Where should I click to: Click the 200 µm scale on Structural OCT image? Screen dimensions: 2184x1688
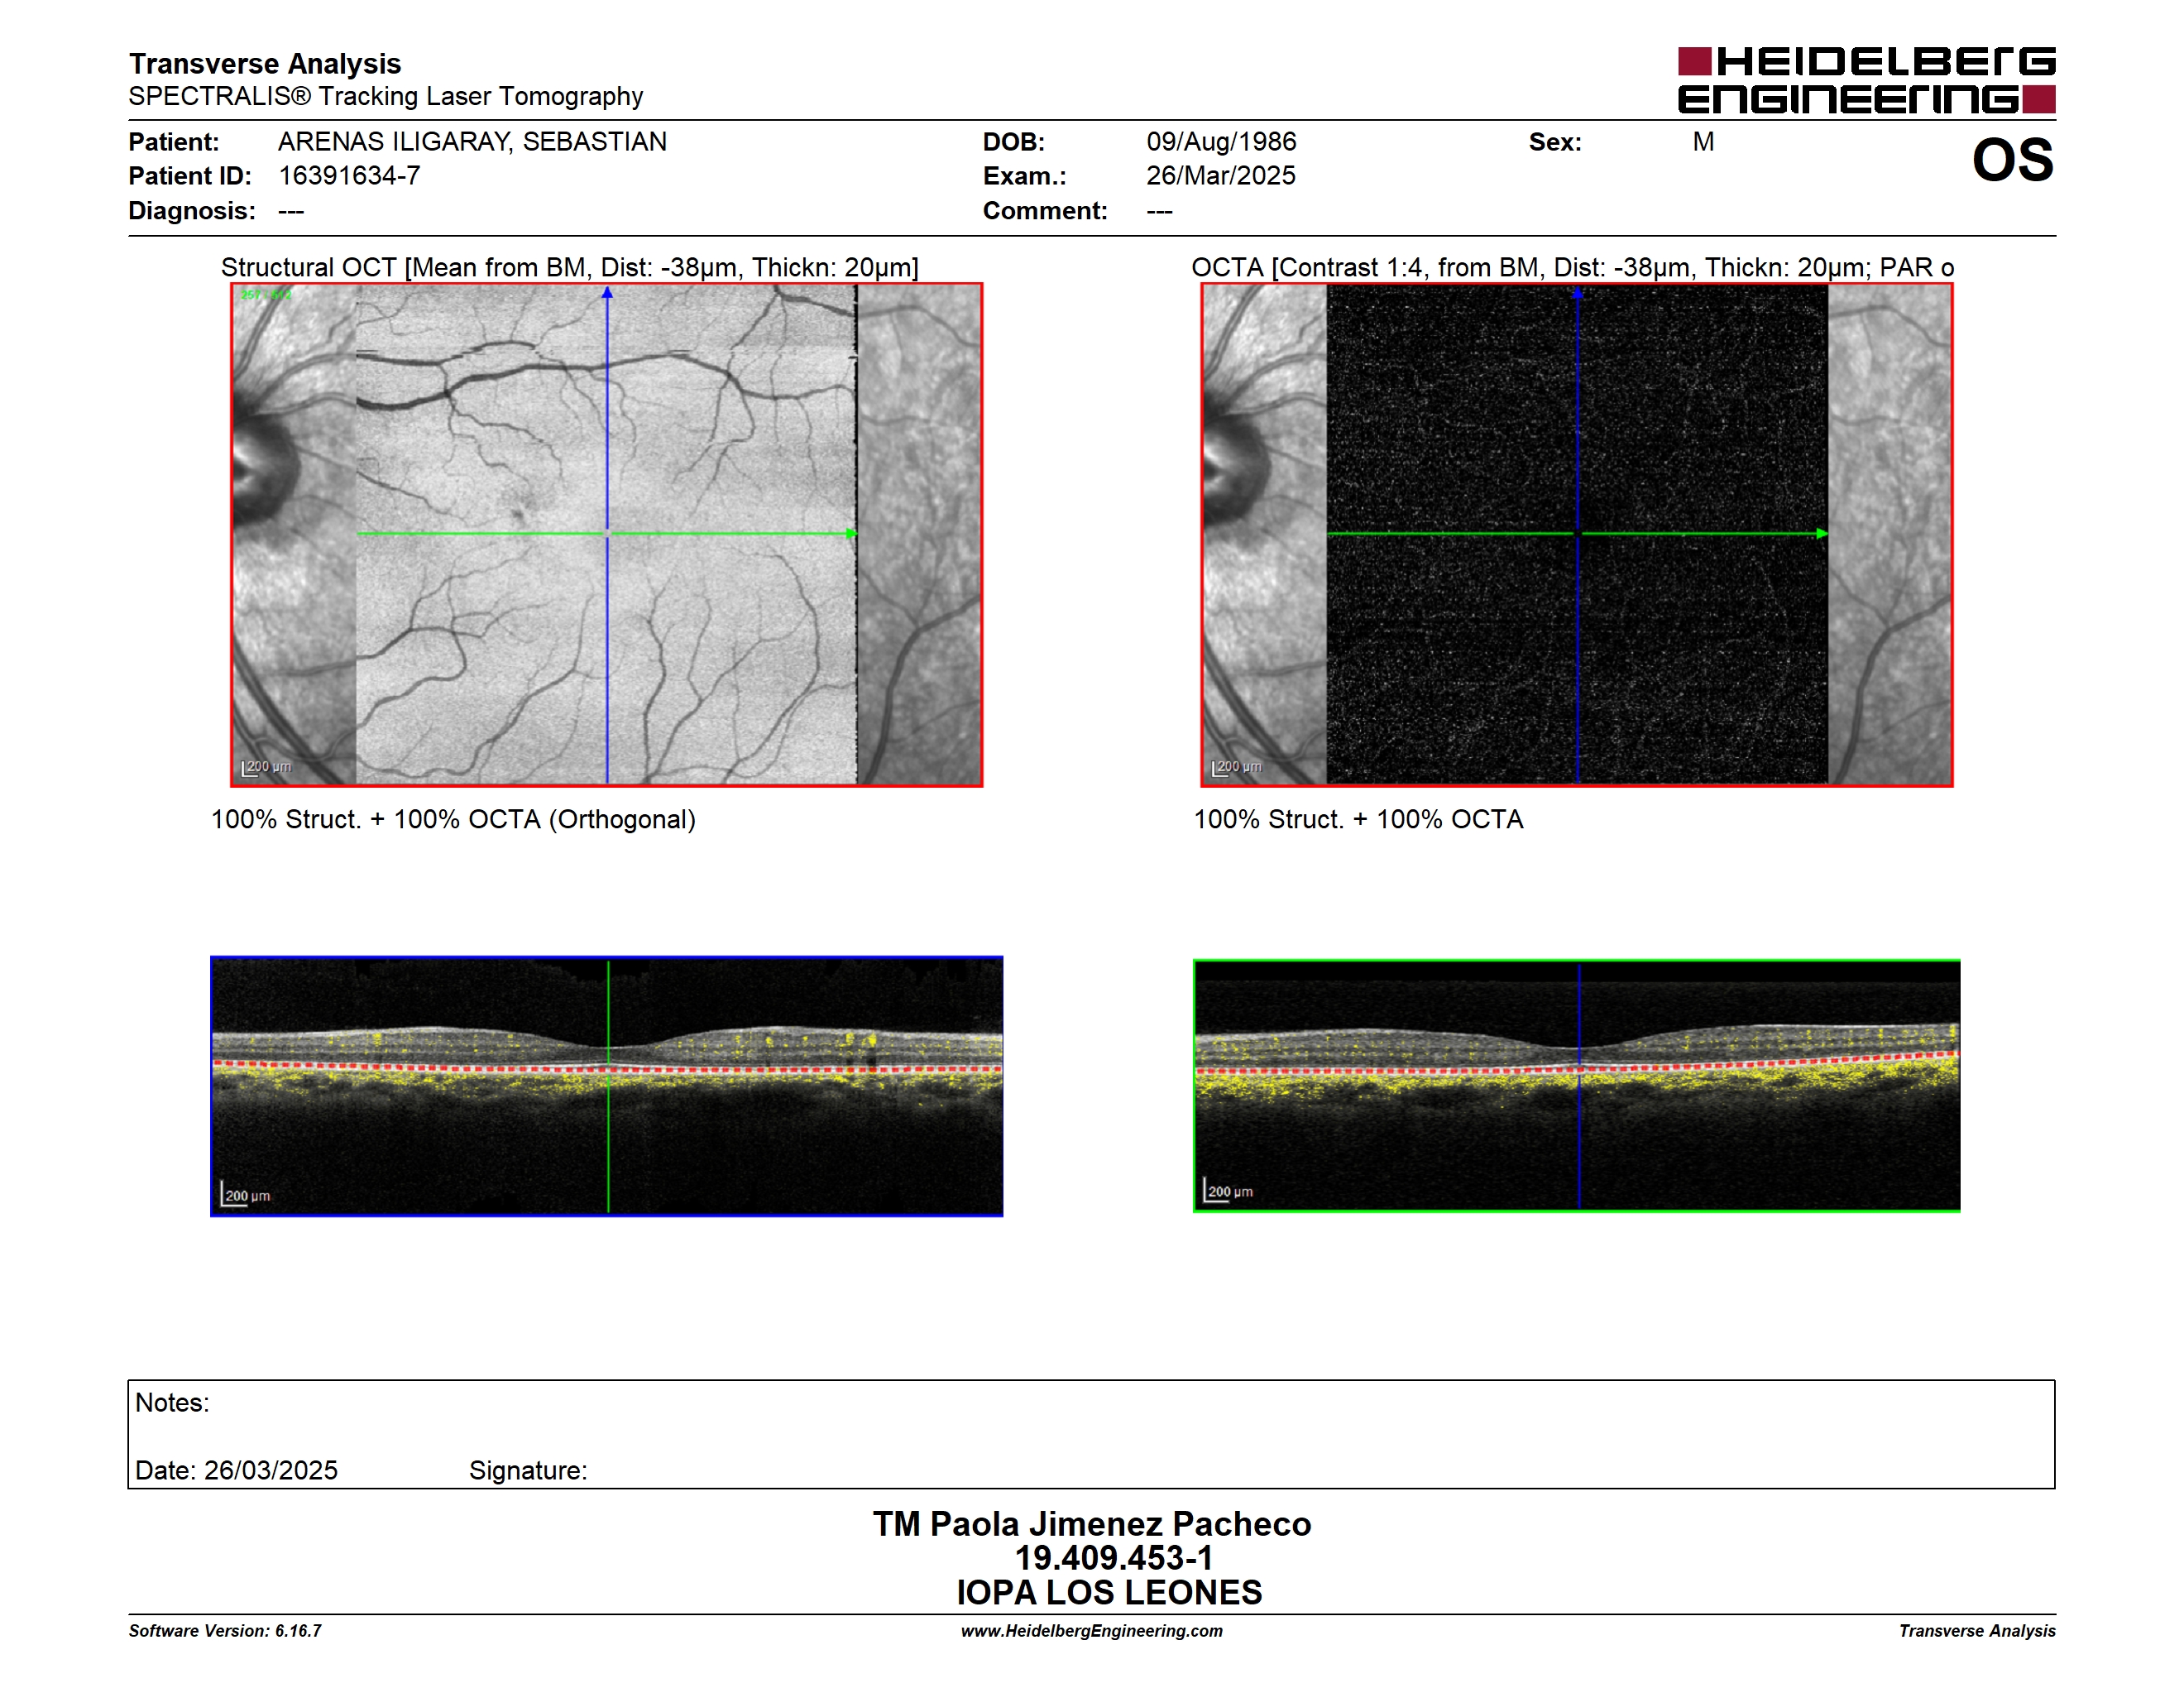point(266,767)
